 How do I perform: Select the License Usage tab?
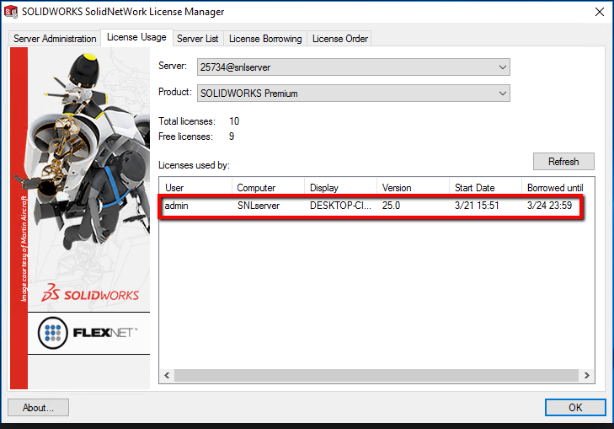pos(137,38)
